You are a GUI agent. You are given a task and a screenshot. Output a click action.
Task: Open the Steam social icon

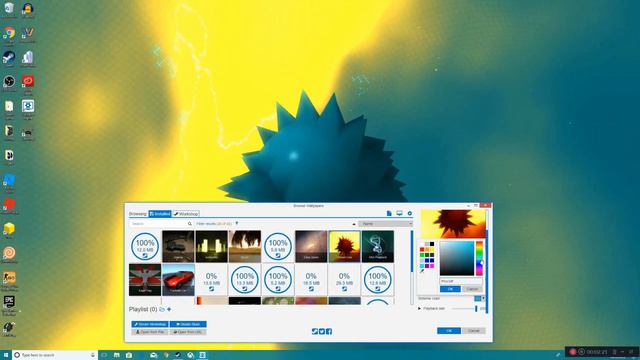pos(315,331)
